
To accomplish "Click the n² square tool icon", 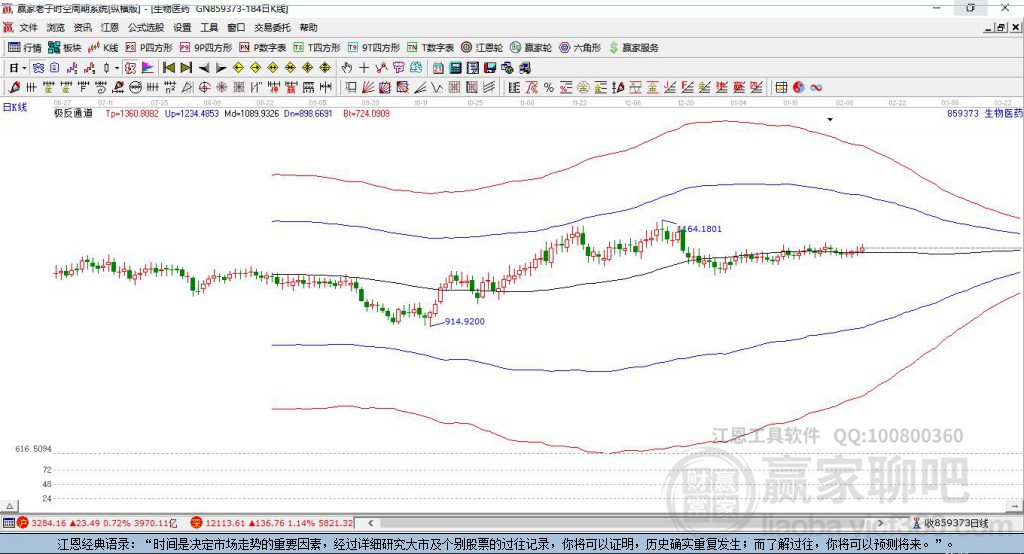I will point(170,88).
